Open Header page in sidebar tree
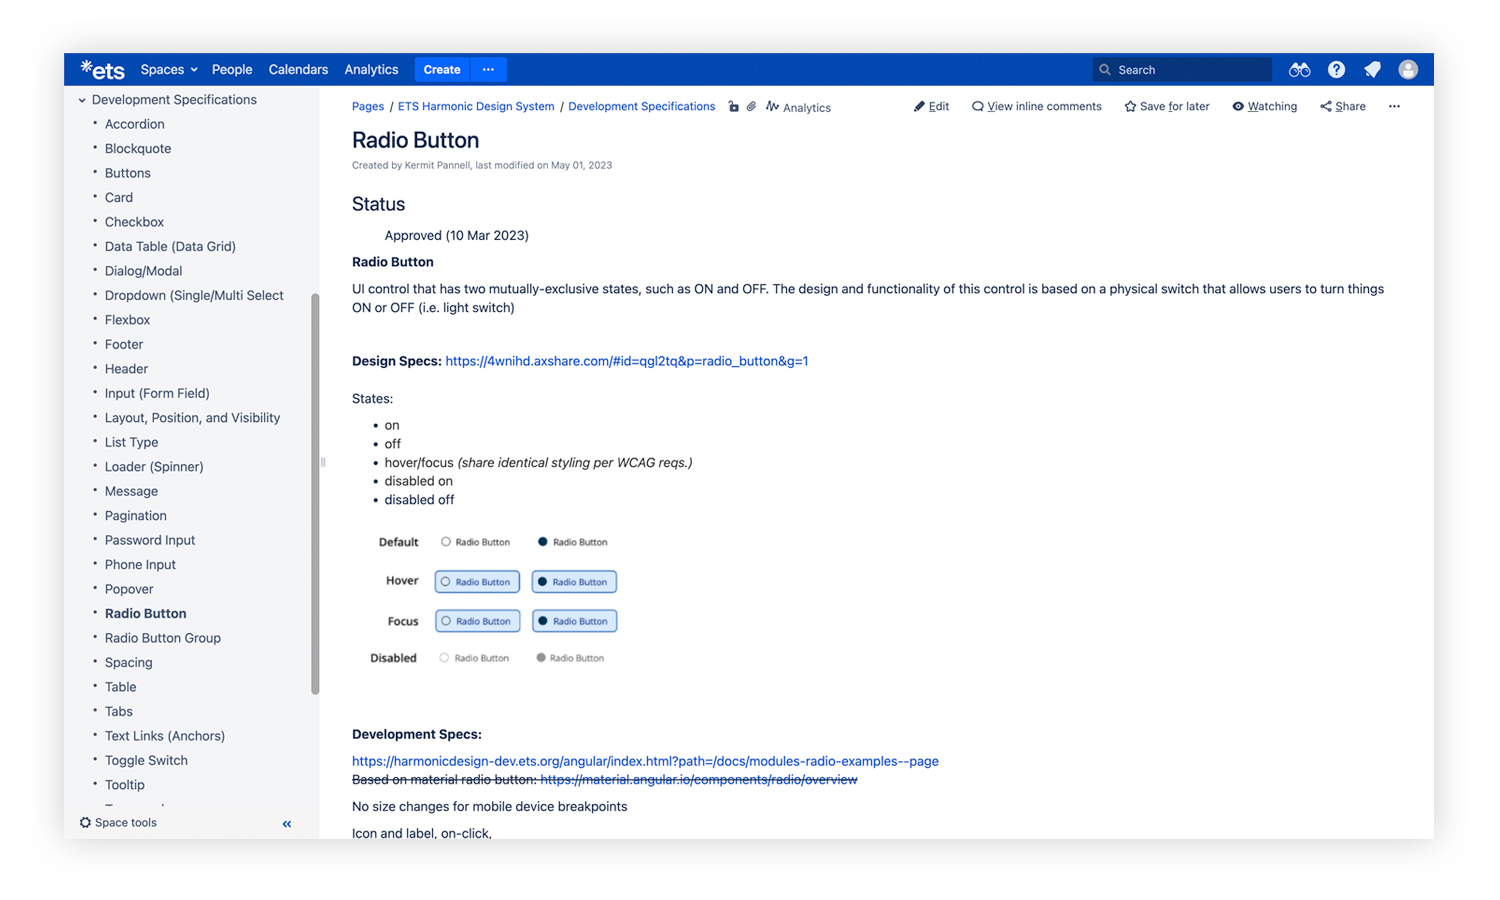1500x900 pixels. (x=126, y=369)
